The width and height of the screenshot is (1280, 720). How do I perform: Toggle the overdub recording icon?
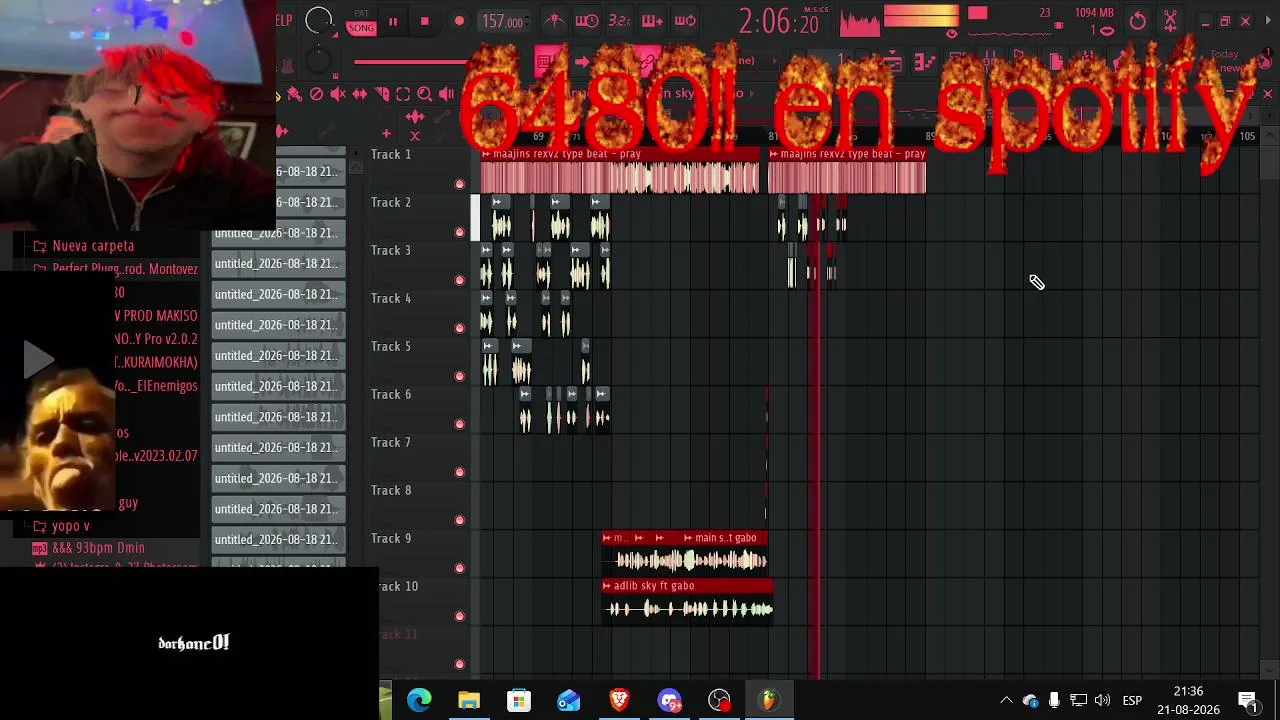point(652,21)
